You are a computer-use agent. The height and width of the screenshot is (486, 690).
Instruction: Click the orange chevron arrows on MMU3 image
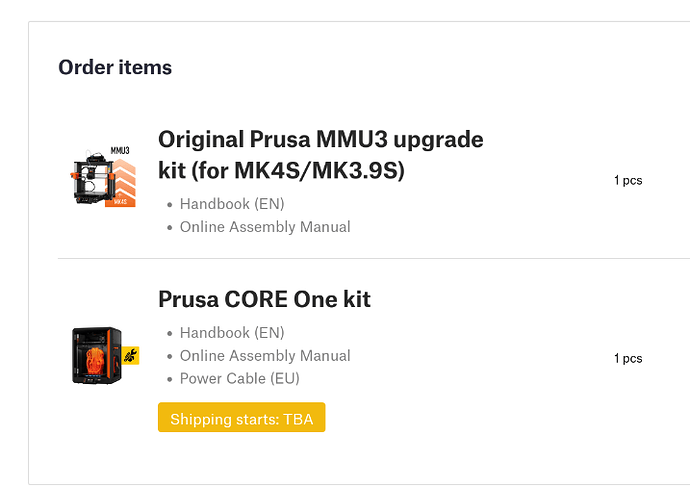coord(122,178)
